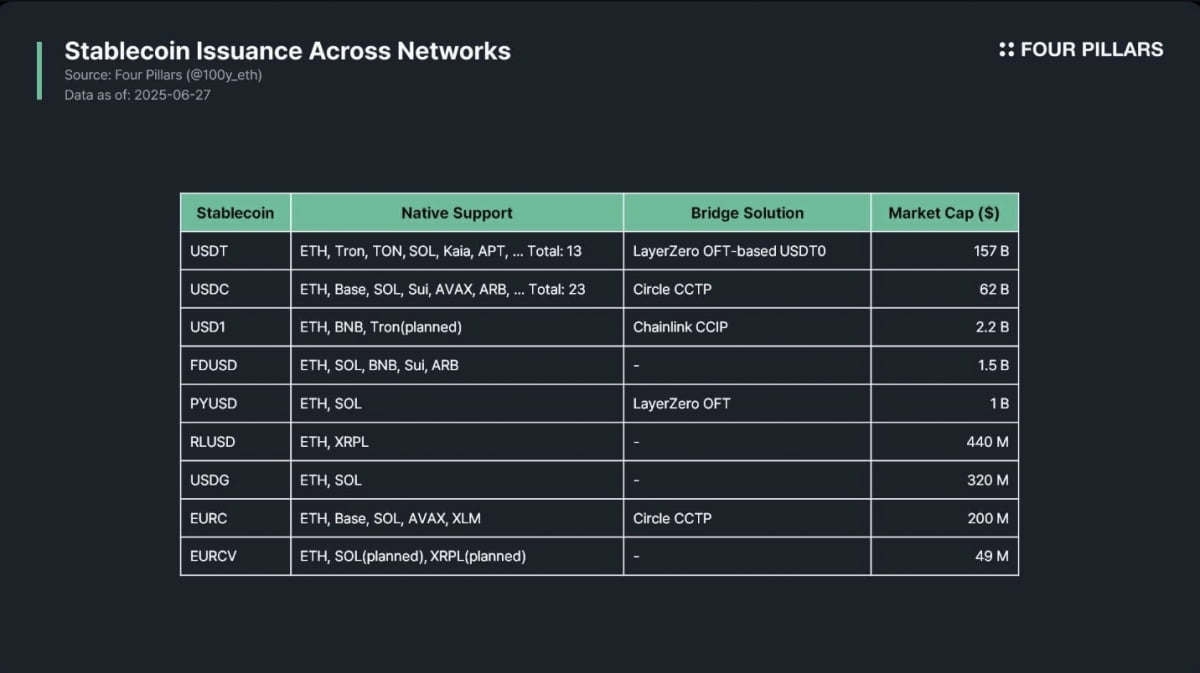Select the EURC row label
This screenshot has height=673, width=1200.
pyautogui.click(x=209, y=518)
